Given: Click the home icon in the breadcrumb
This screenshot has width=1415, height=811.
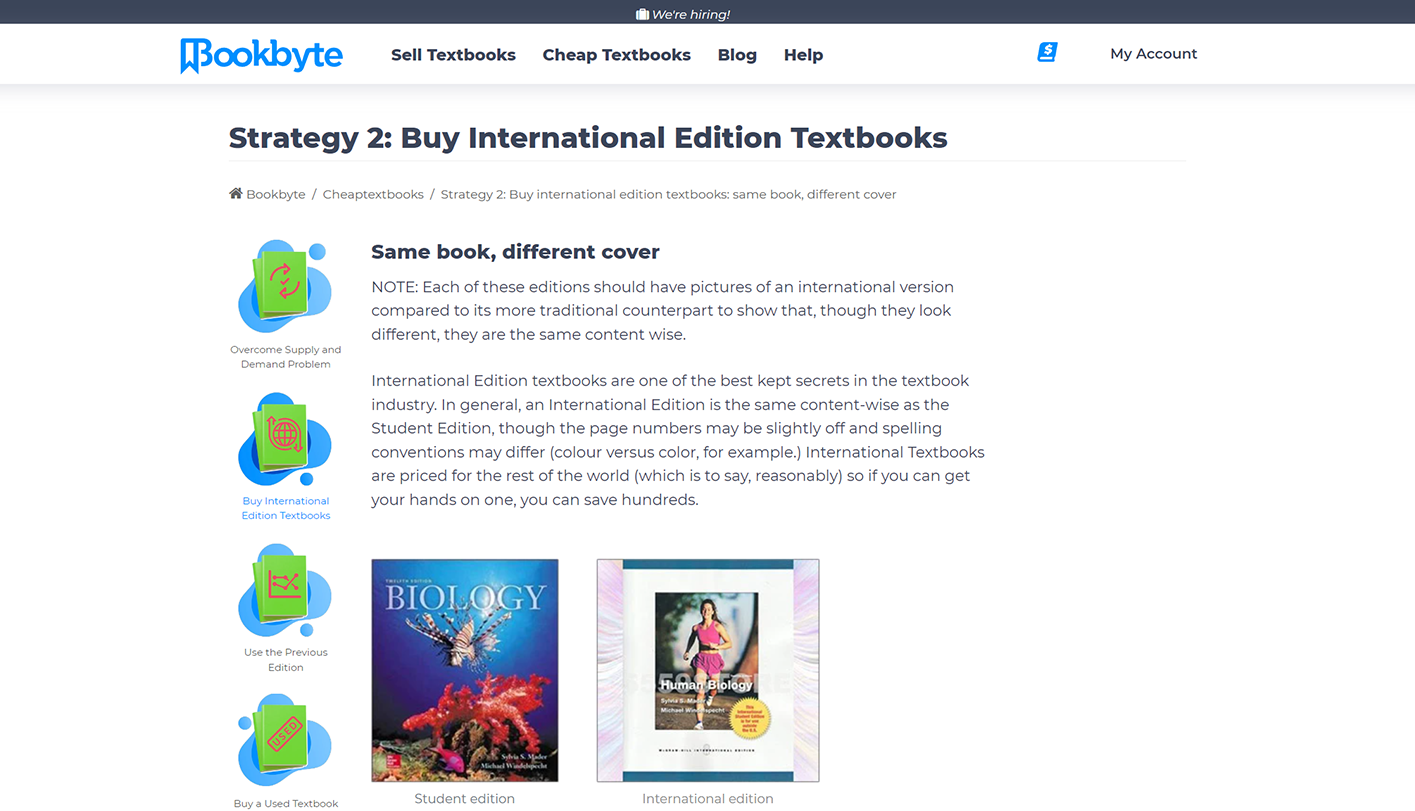Looking at the screenshot, I should [236, 193].
